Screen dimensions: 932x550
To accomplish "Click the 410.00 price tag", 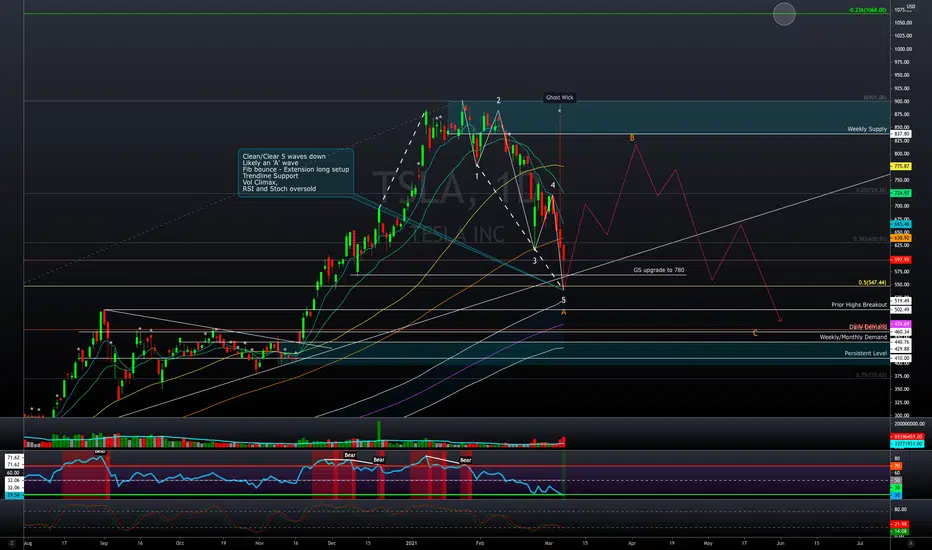I will [901, 359].
